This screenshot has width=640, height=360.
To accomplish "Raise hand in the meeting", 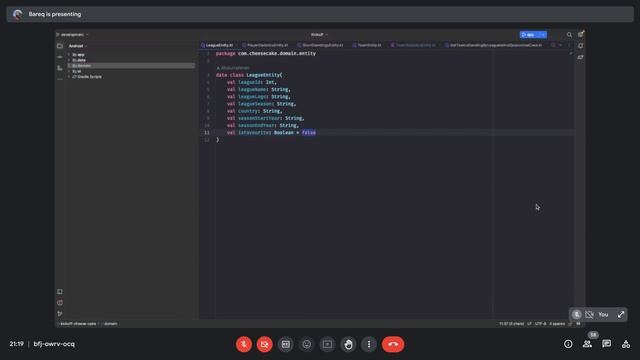I will 348,344.
